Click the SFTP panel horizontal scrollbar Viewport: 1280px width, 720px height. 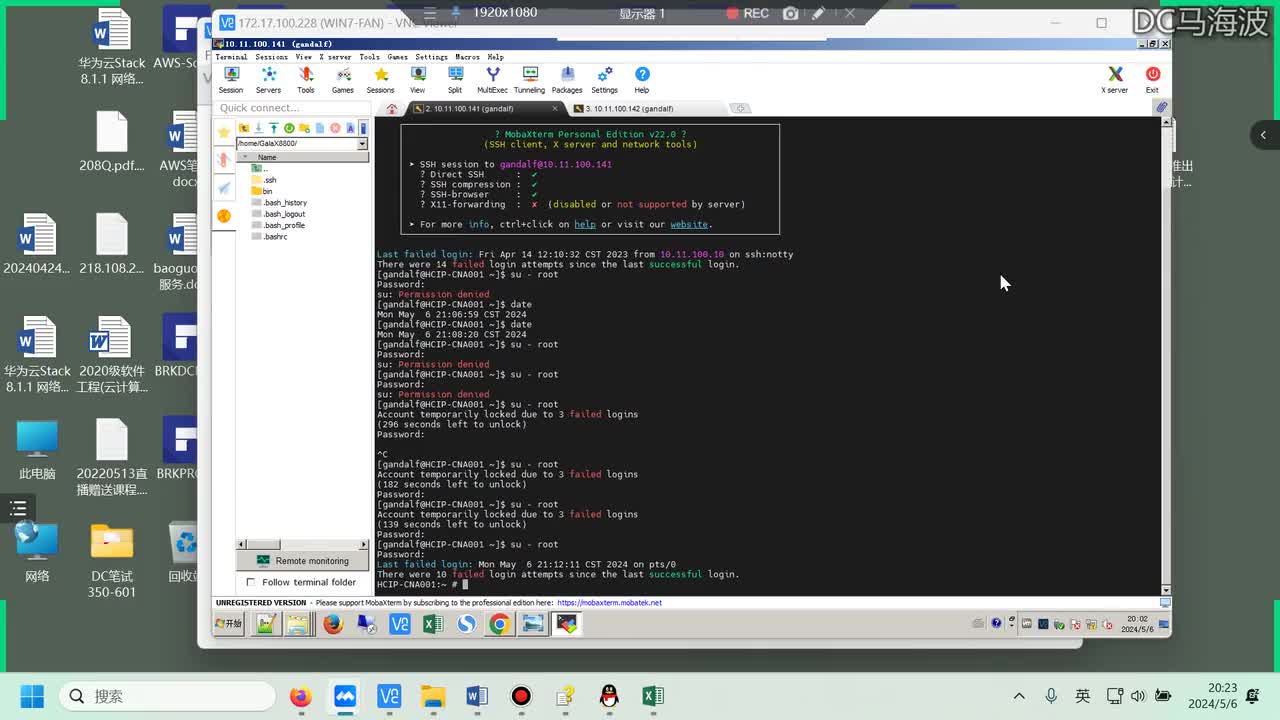click(x=302, y=544)
